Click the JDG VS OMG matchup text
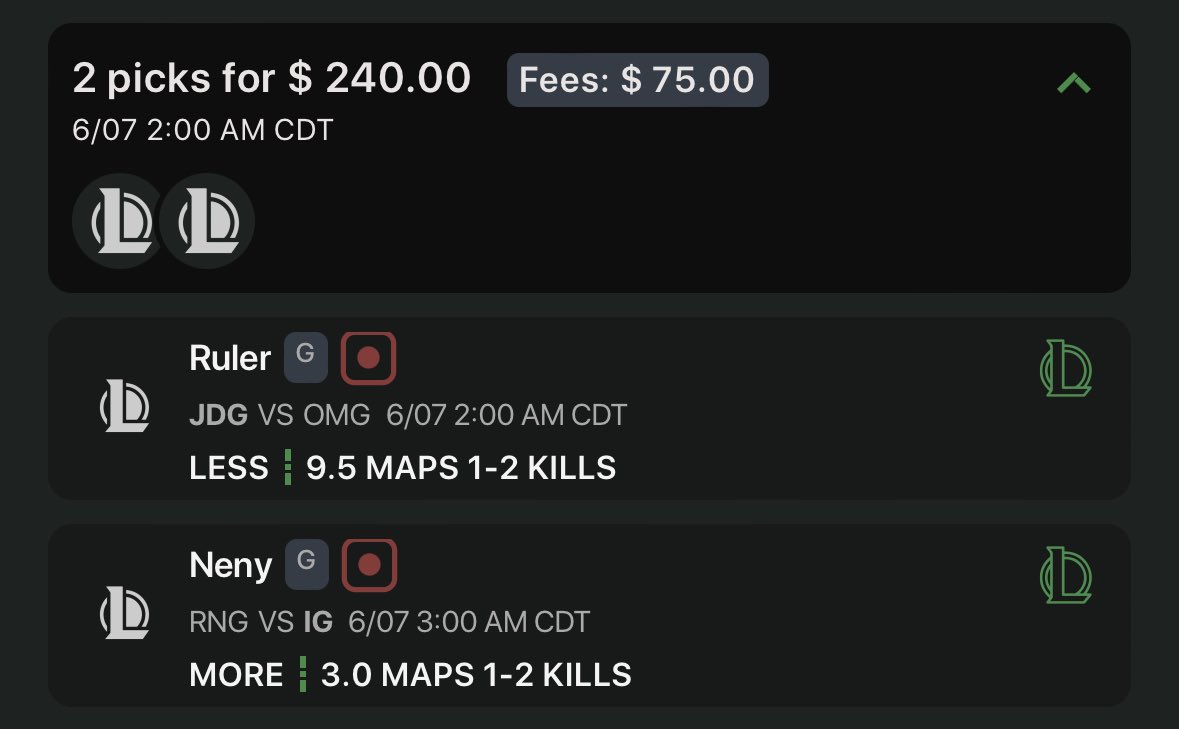The height and width of the screenshot is (729, 1179). point(280,415)
